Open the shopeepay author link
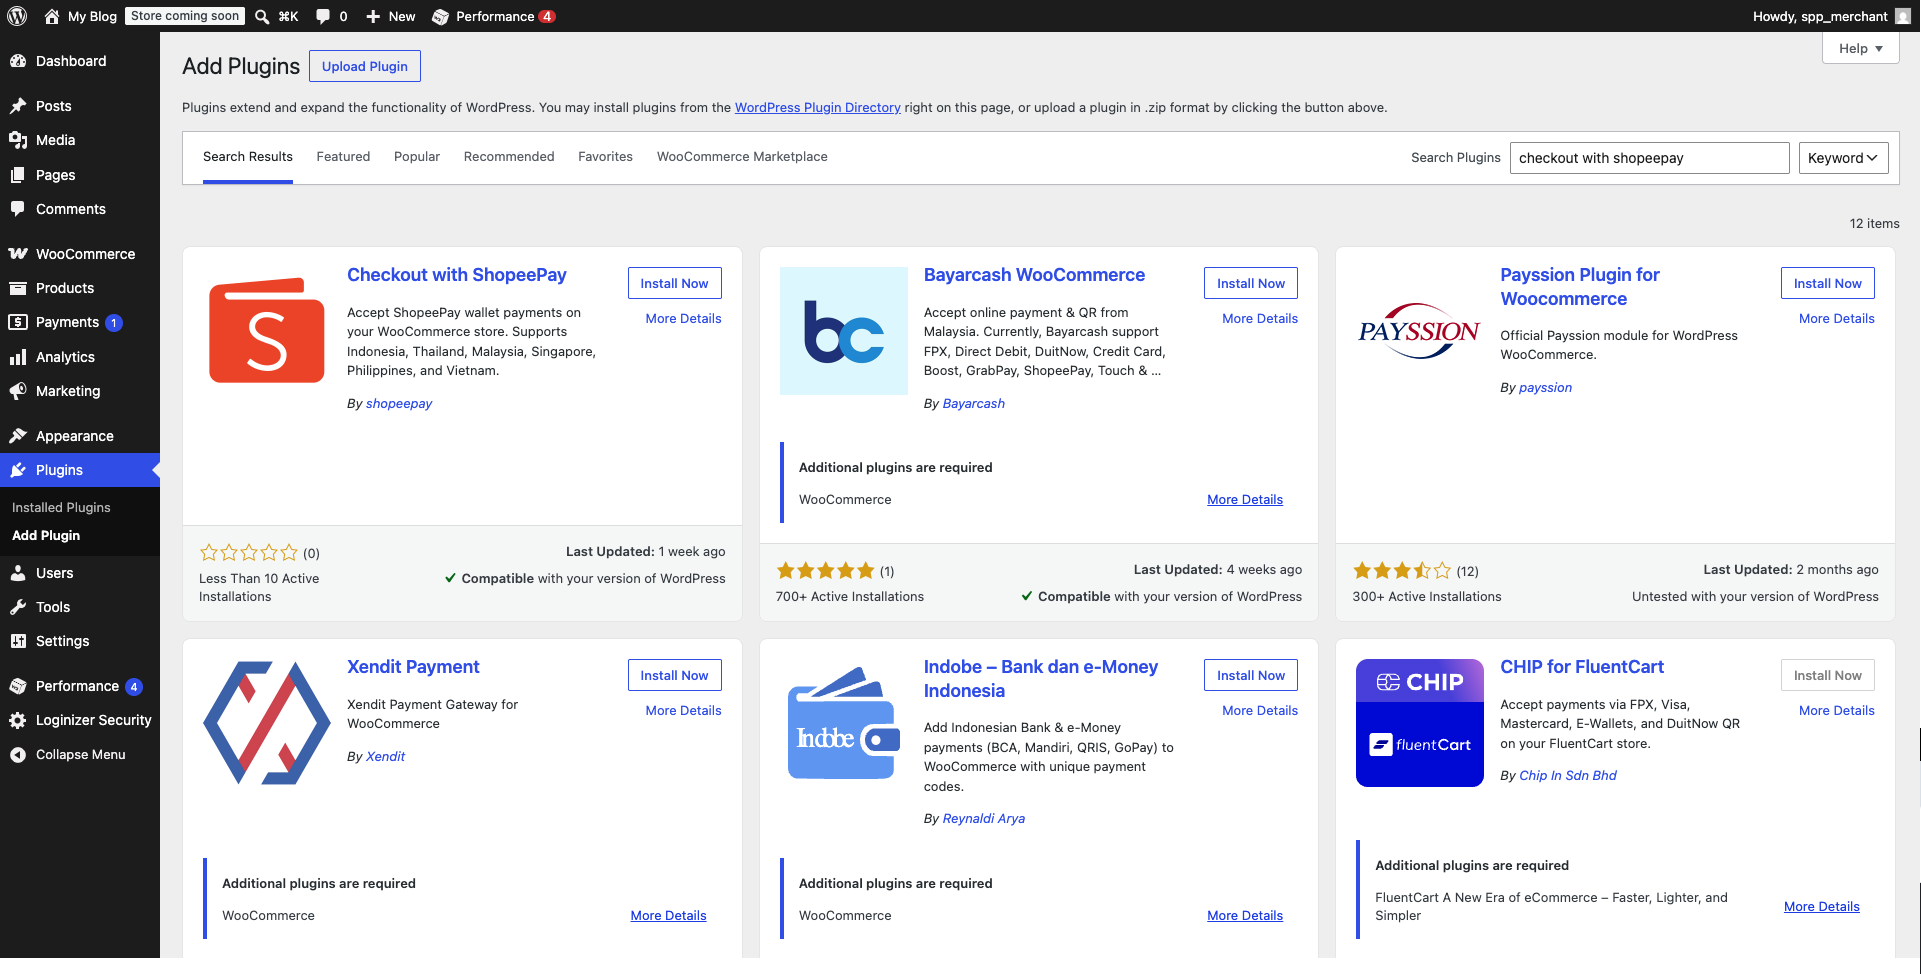Viewport: 1921px width, 974px height. tap(399, 404)
